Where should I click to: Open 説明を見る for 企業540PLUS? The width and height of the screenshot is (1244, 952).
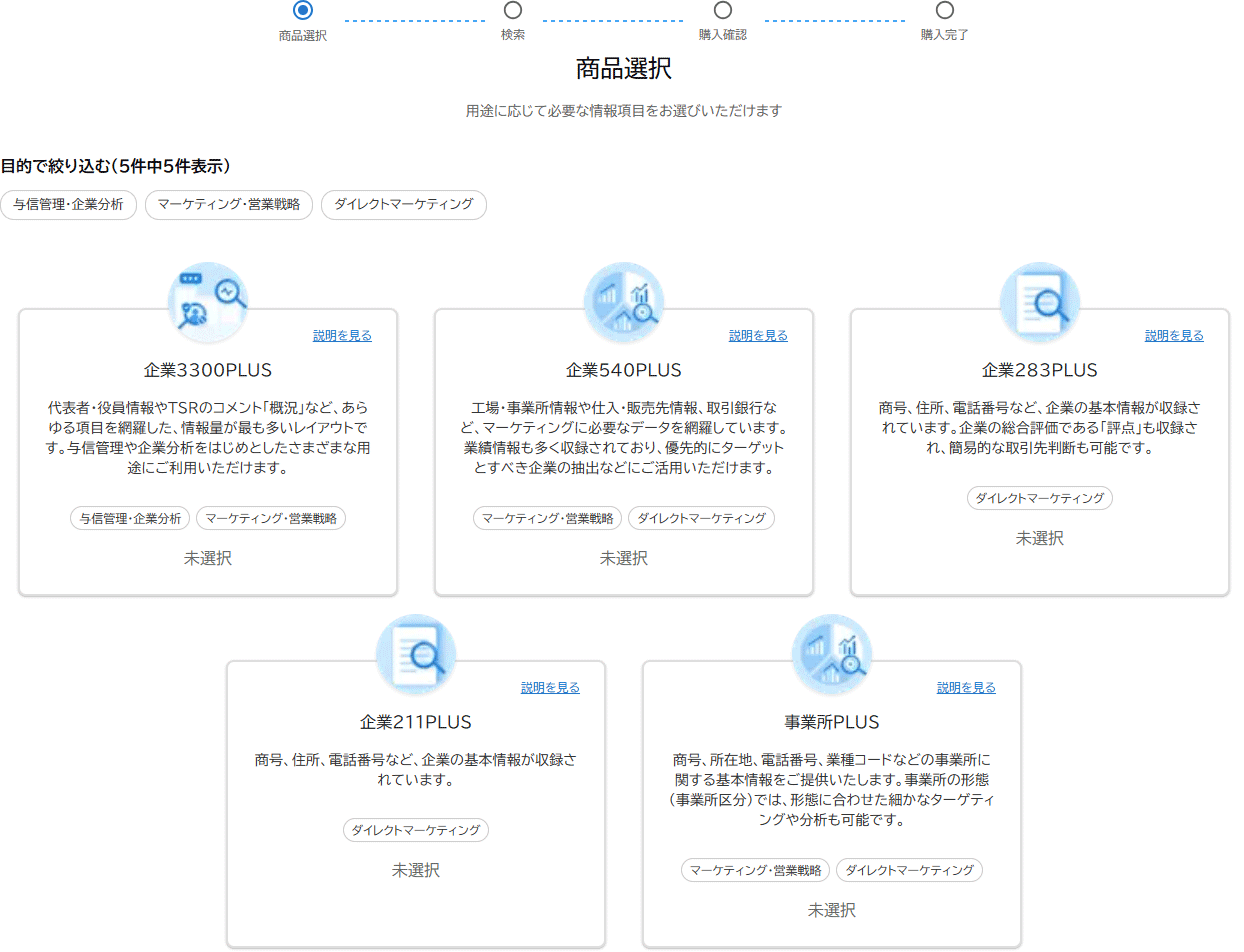coord(758,336)
